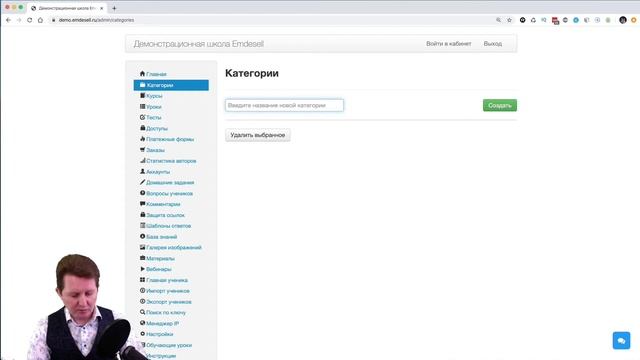Click the Выход link
The image size is (640, 360).
point(493,44)
